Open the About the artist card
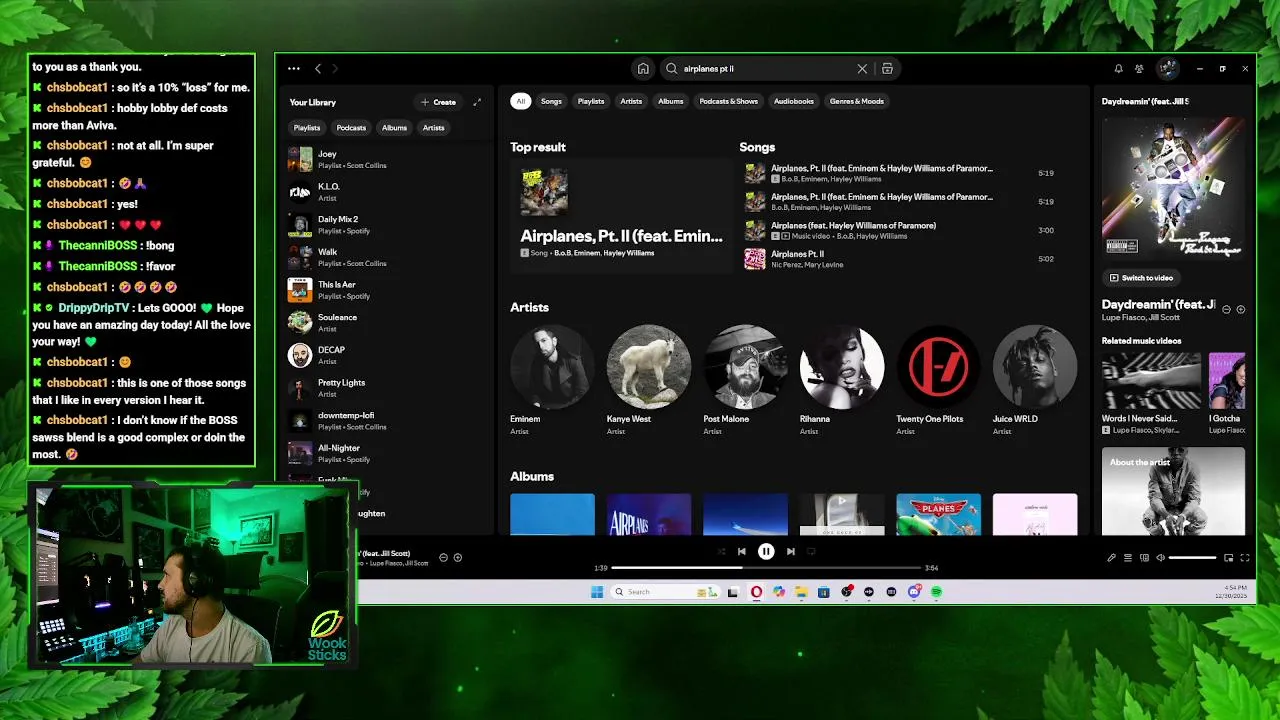Image resolution: width=1280 pixels, height=720 pixels. (1174, 492)
